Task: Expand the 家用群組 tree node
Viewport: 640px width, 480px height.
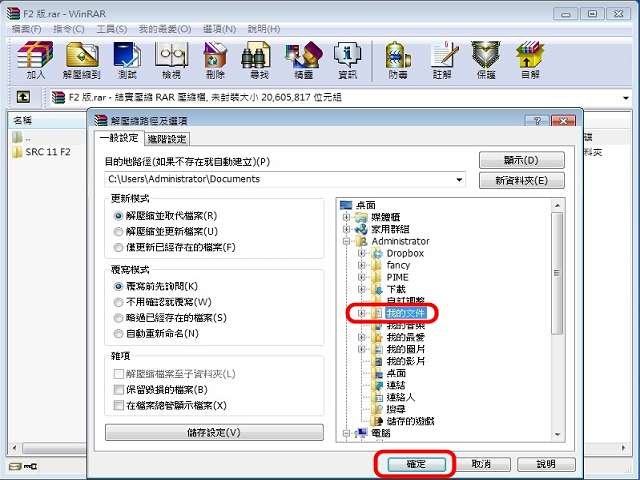Action: (x=347, y=229)
